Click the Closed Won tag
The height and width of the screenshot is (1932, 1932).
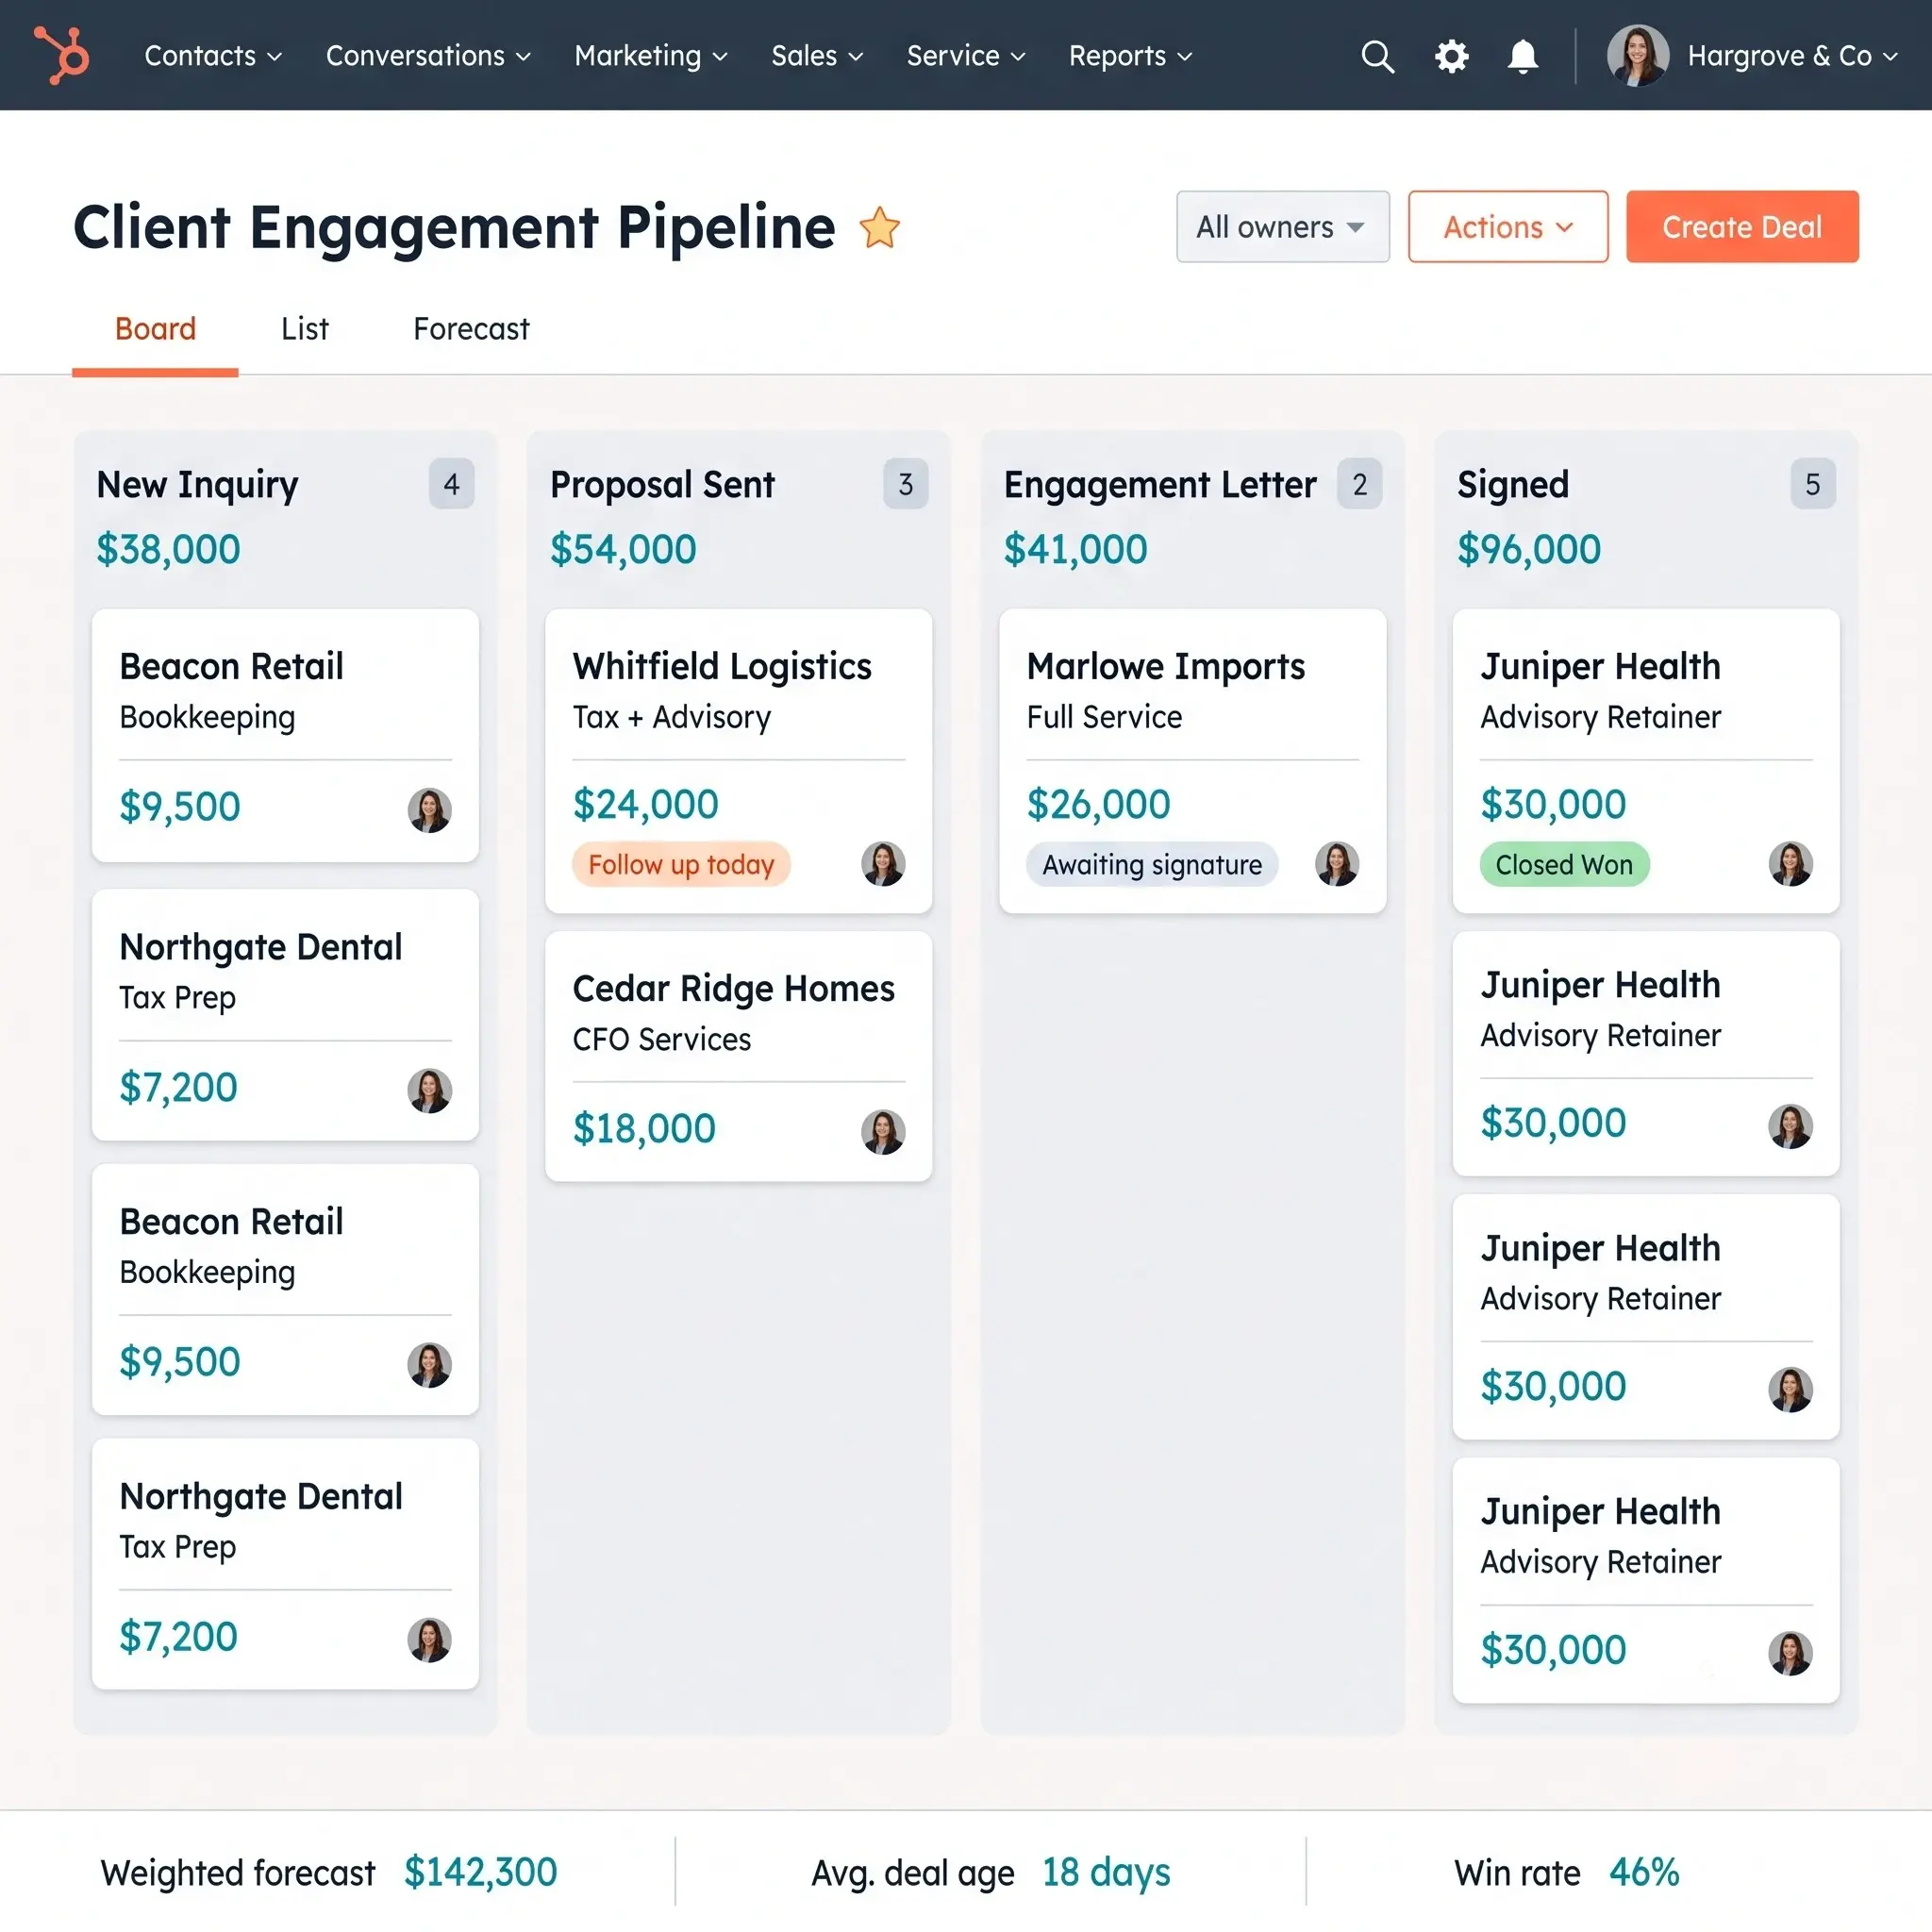tap(1564, 864)
